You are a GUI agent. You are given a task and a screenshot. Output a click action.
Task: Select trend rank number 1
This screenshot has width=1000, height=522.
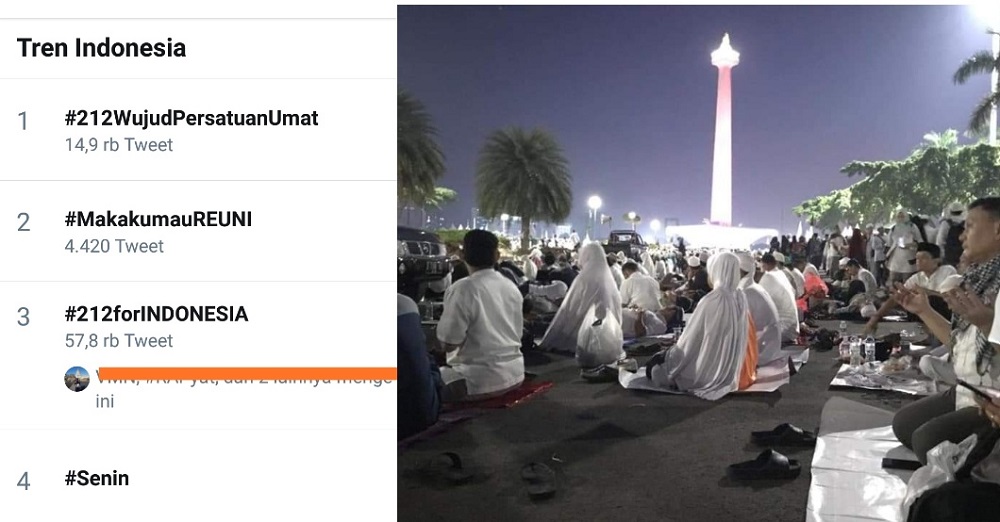click(x=23, y=121)
